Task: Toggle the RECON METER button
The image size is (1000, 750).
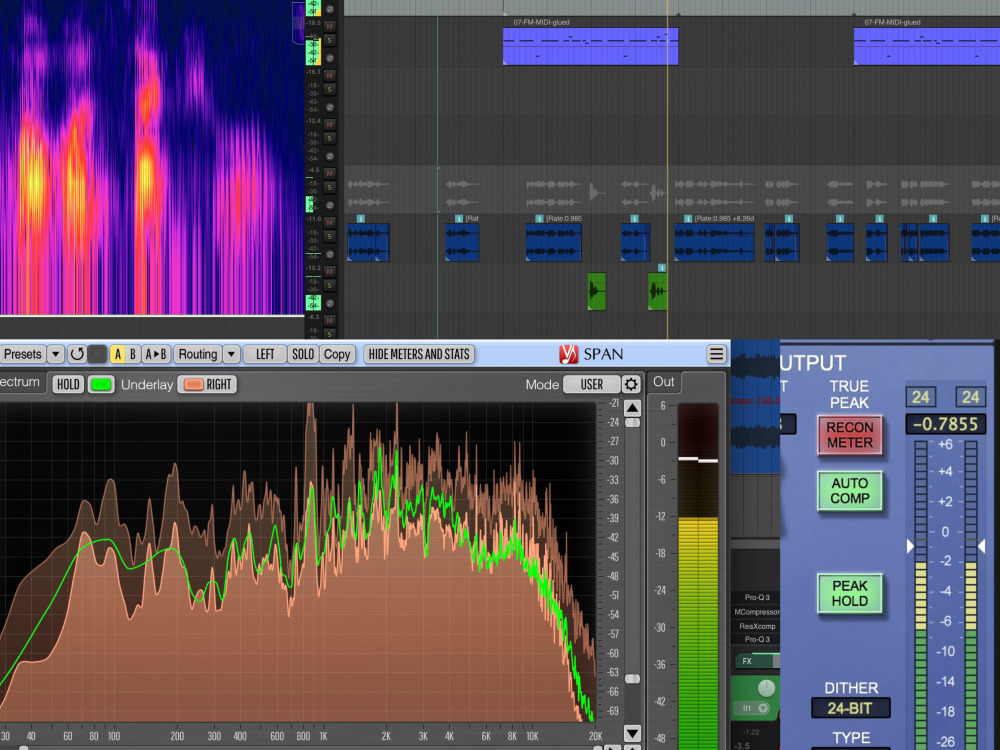Action: 849,435
